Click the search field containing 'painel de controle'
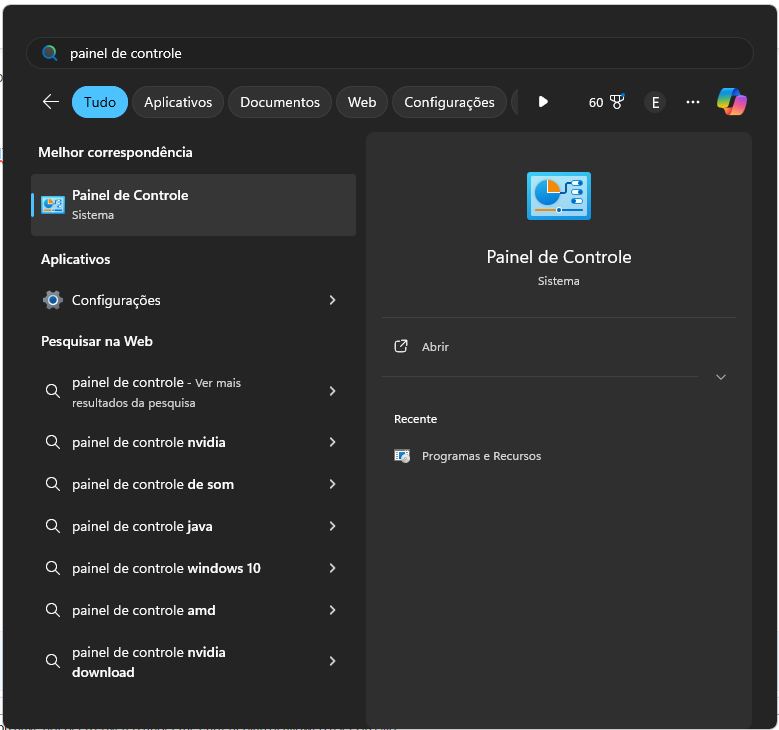779x730 pixels. click(390, 53)
